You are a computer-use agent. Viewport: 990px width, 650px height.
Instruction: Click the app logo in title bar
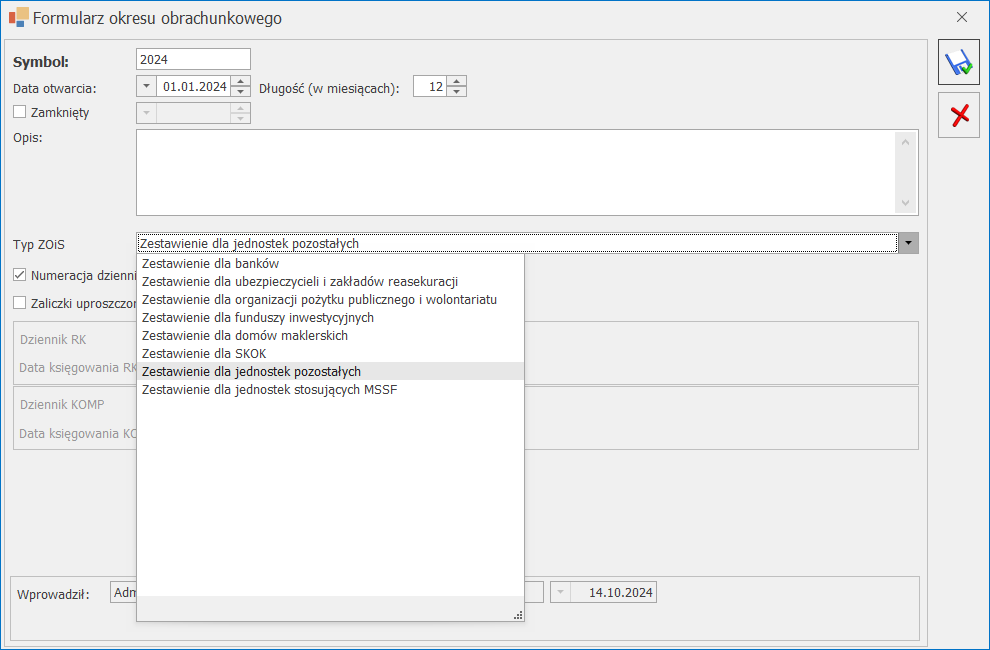point(18,18)
